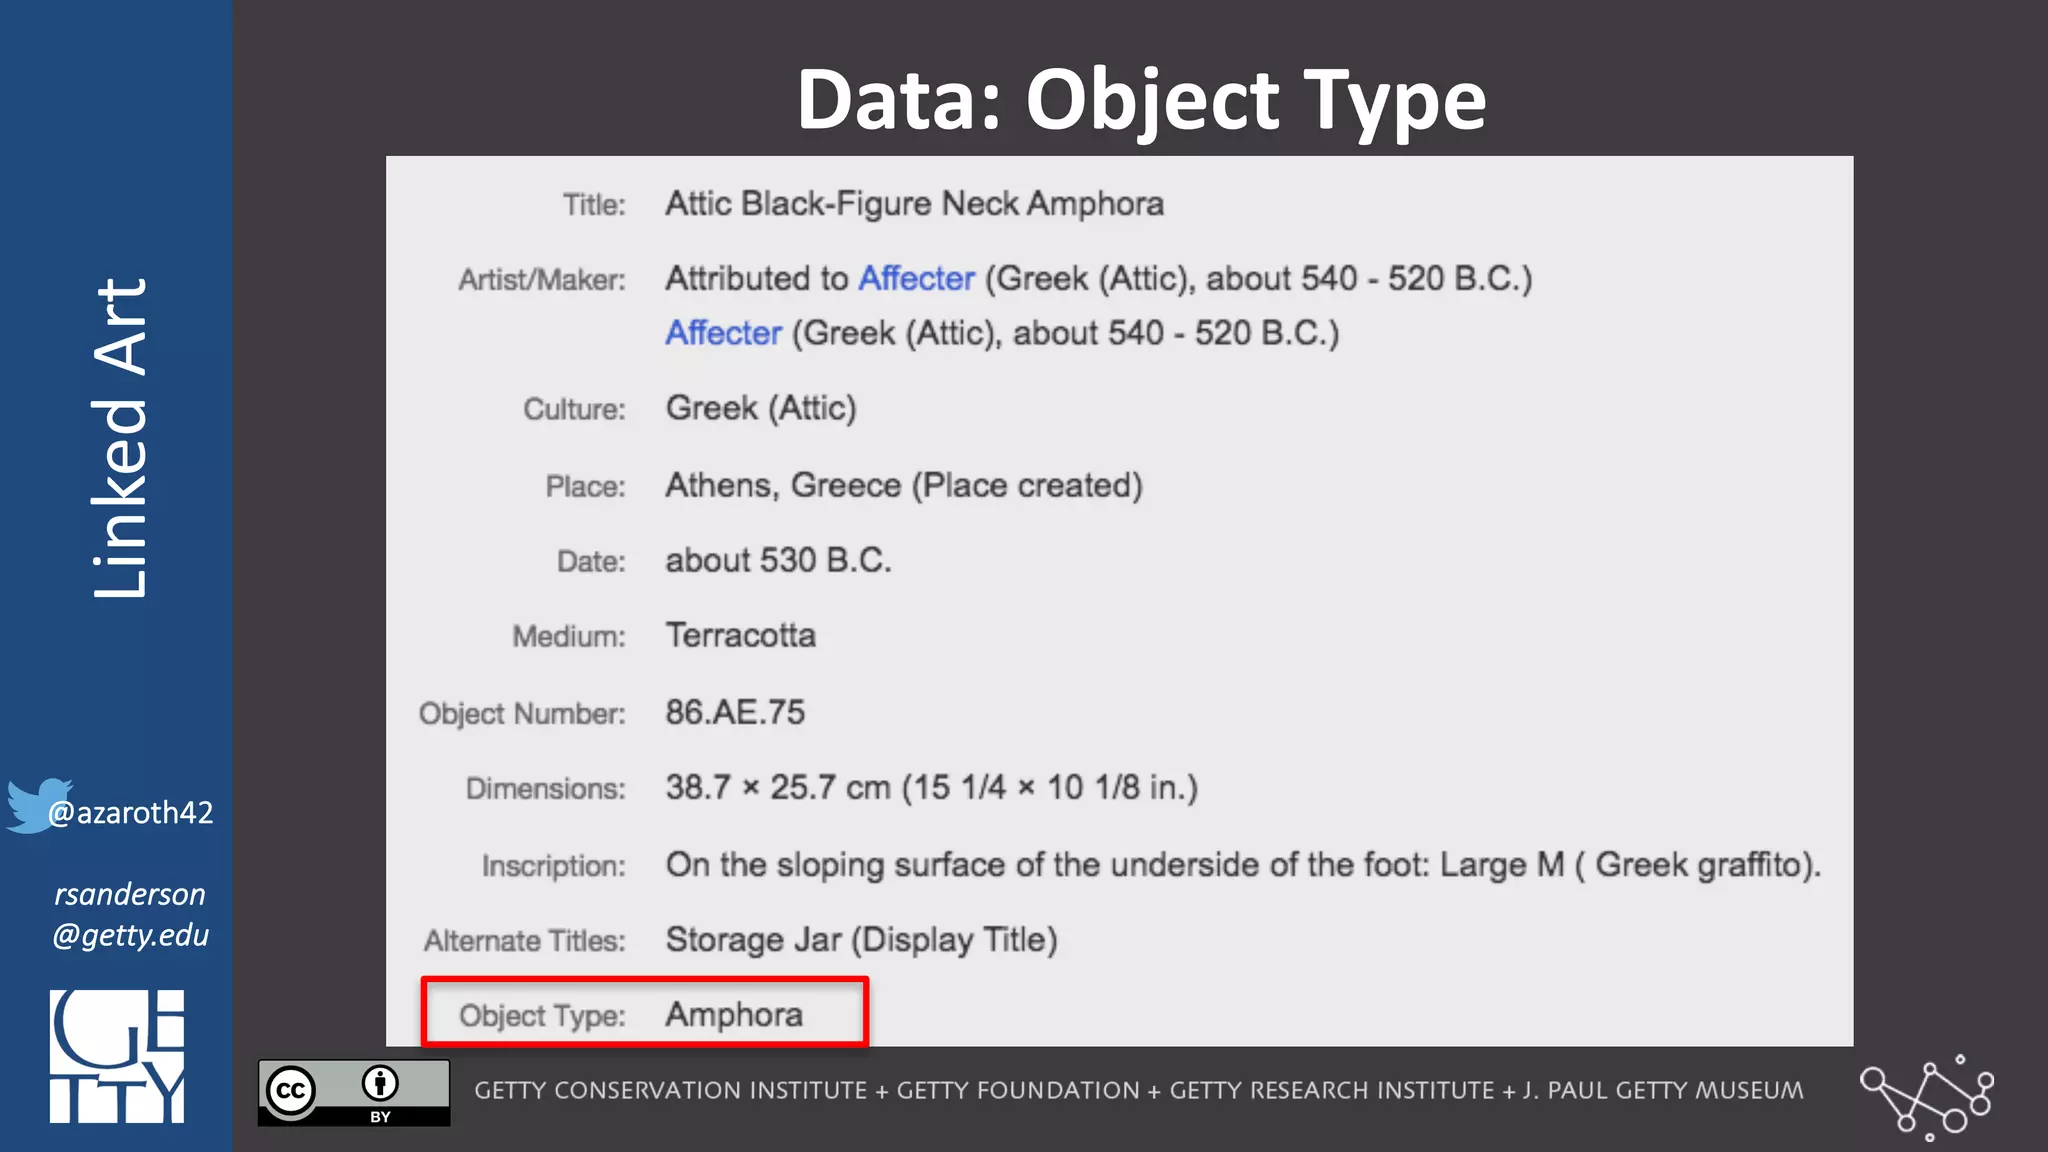The height and width of the screenshot is (1152, 2048).
Task: Click the Twitter bird icon
Action: pyautogui.click(x=38, y=805)
